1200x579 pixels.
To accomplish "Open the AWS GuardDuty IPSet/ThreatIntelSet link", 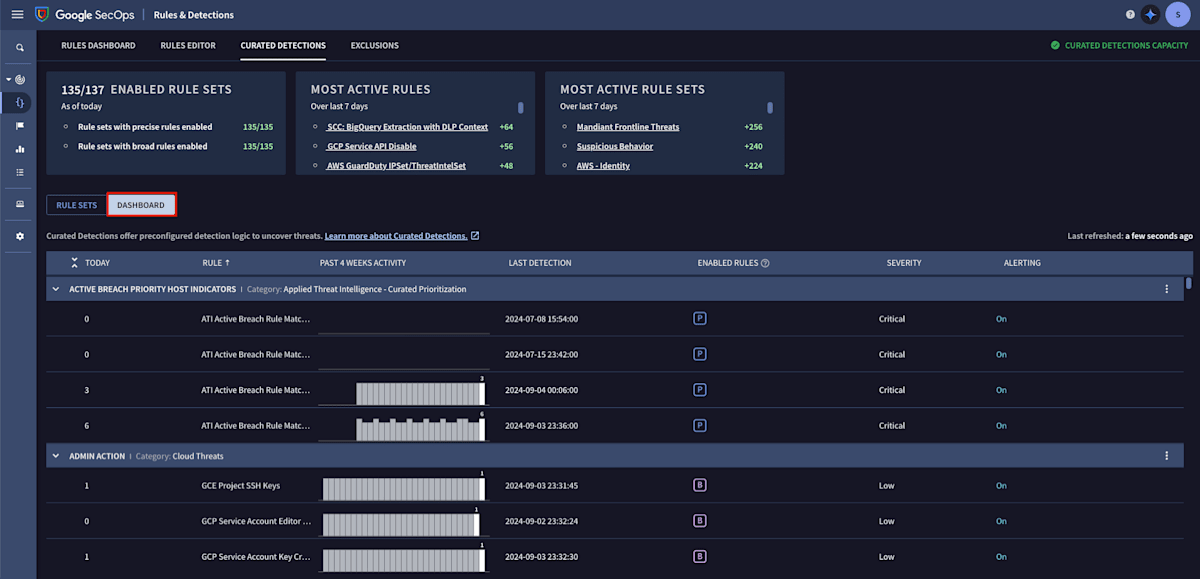I will (396, 165).
